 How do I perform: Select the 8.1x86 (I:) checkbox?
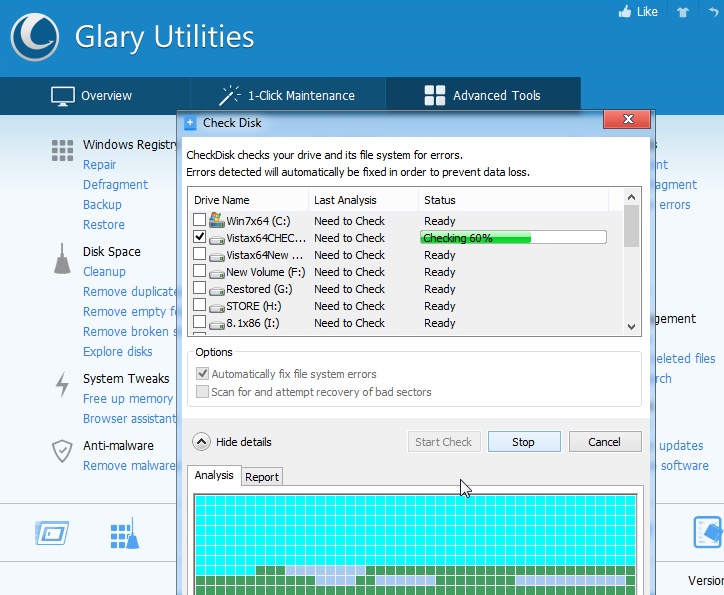199,322
